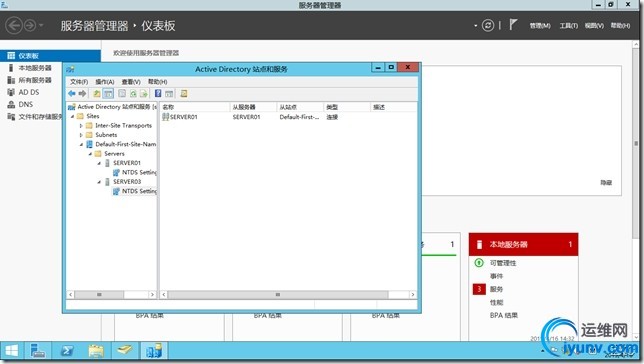The width and height of the screenshot is (644, 364).
Task: Select NTDS Settings under SERVER03
Action: pyautogui.click(x=139, y=191)
